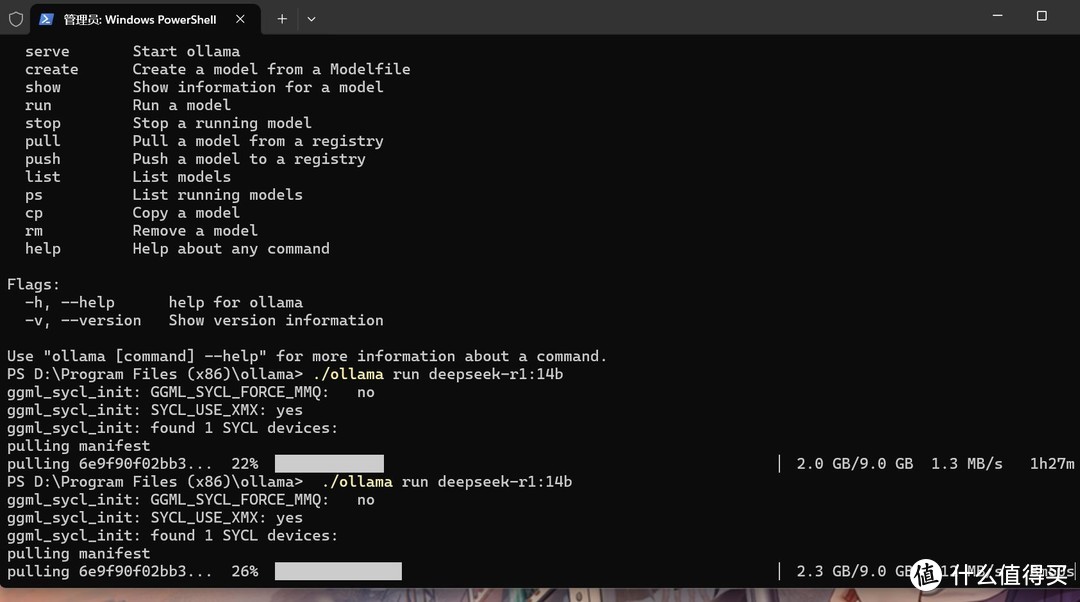Click the second './ollama run deepseek-r1:14b' command
Screen dimensions: 1080x602
pyautogui.click(x=446, y=481)
